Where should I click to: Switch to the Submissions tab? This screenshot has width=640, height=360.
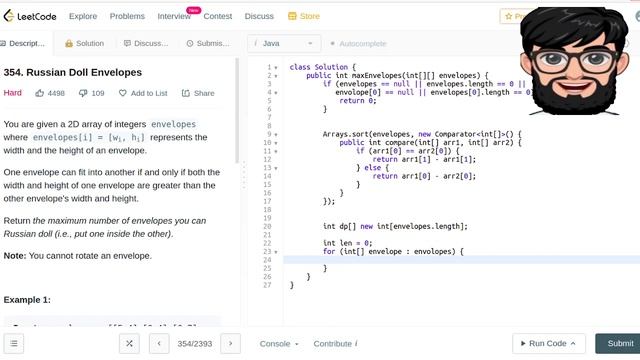[x=208, y=43]
